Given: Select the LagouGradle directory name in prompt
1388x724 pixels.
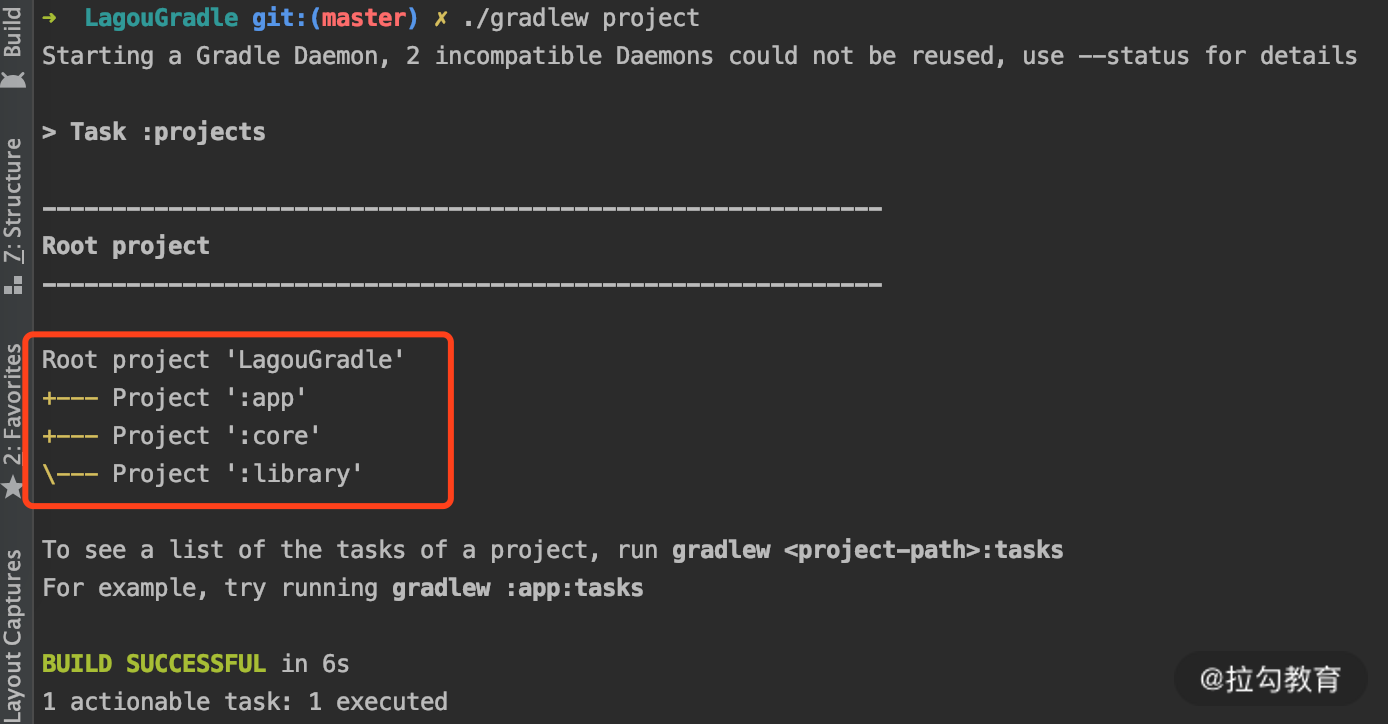Looking at the screenshot, I should pyautogui.click(x=161, y=18).
